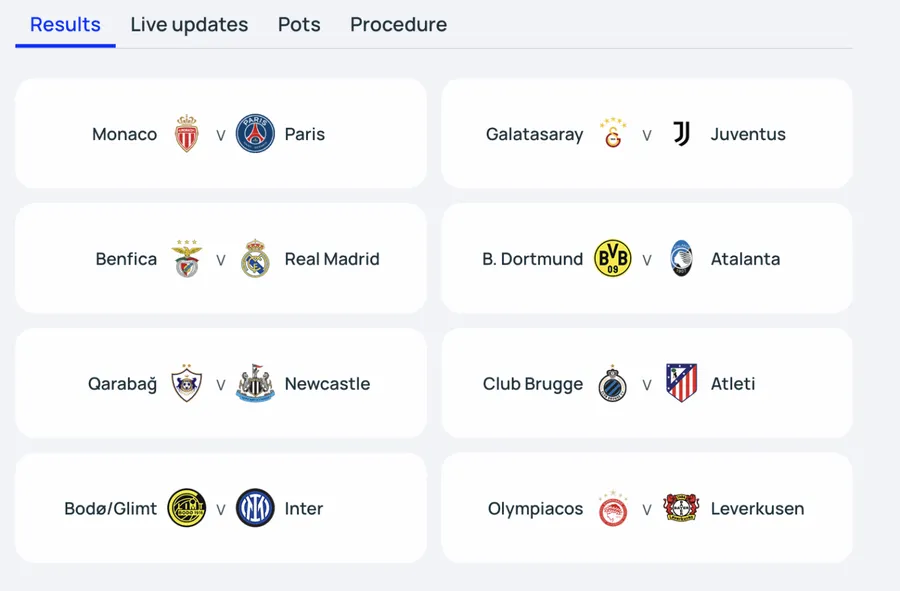The width and height of the screenshot is (900, 591).
Task: Click the Benfica club crest
Action: pos(187,259)
